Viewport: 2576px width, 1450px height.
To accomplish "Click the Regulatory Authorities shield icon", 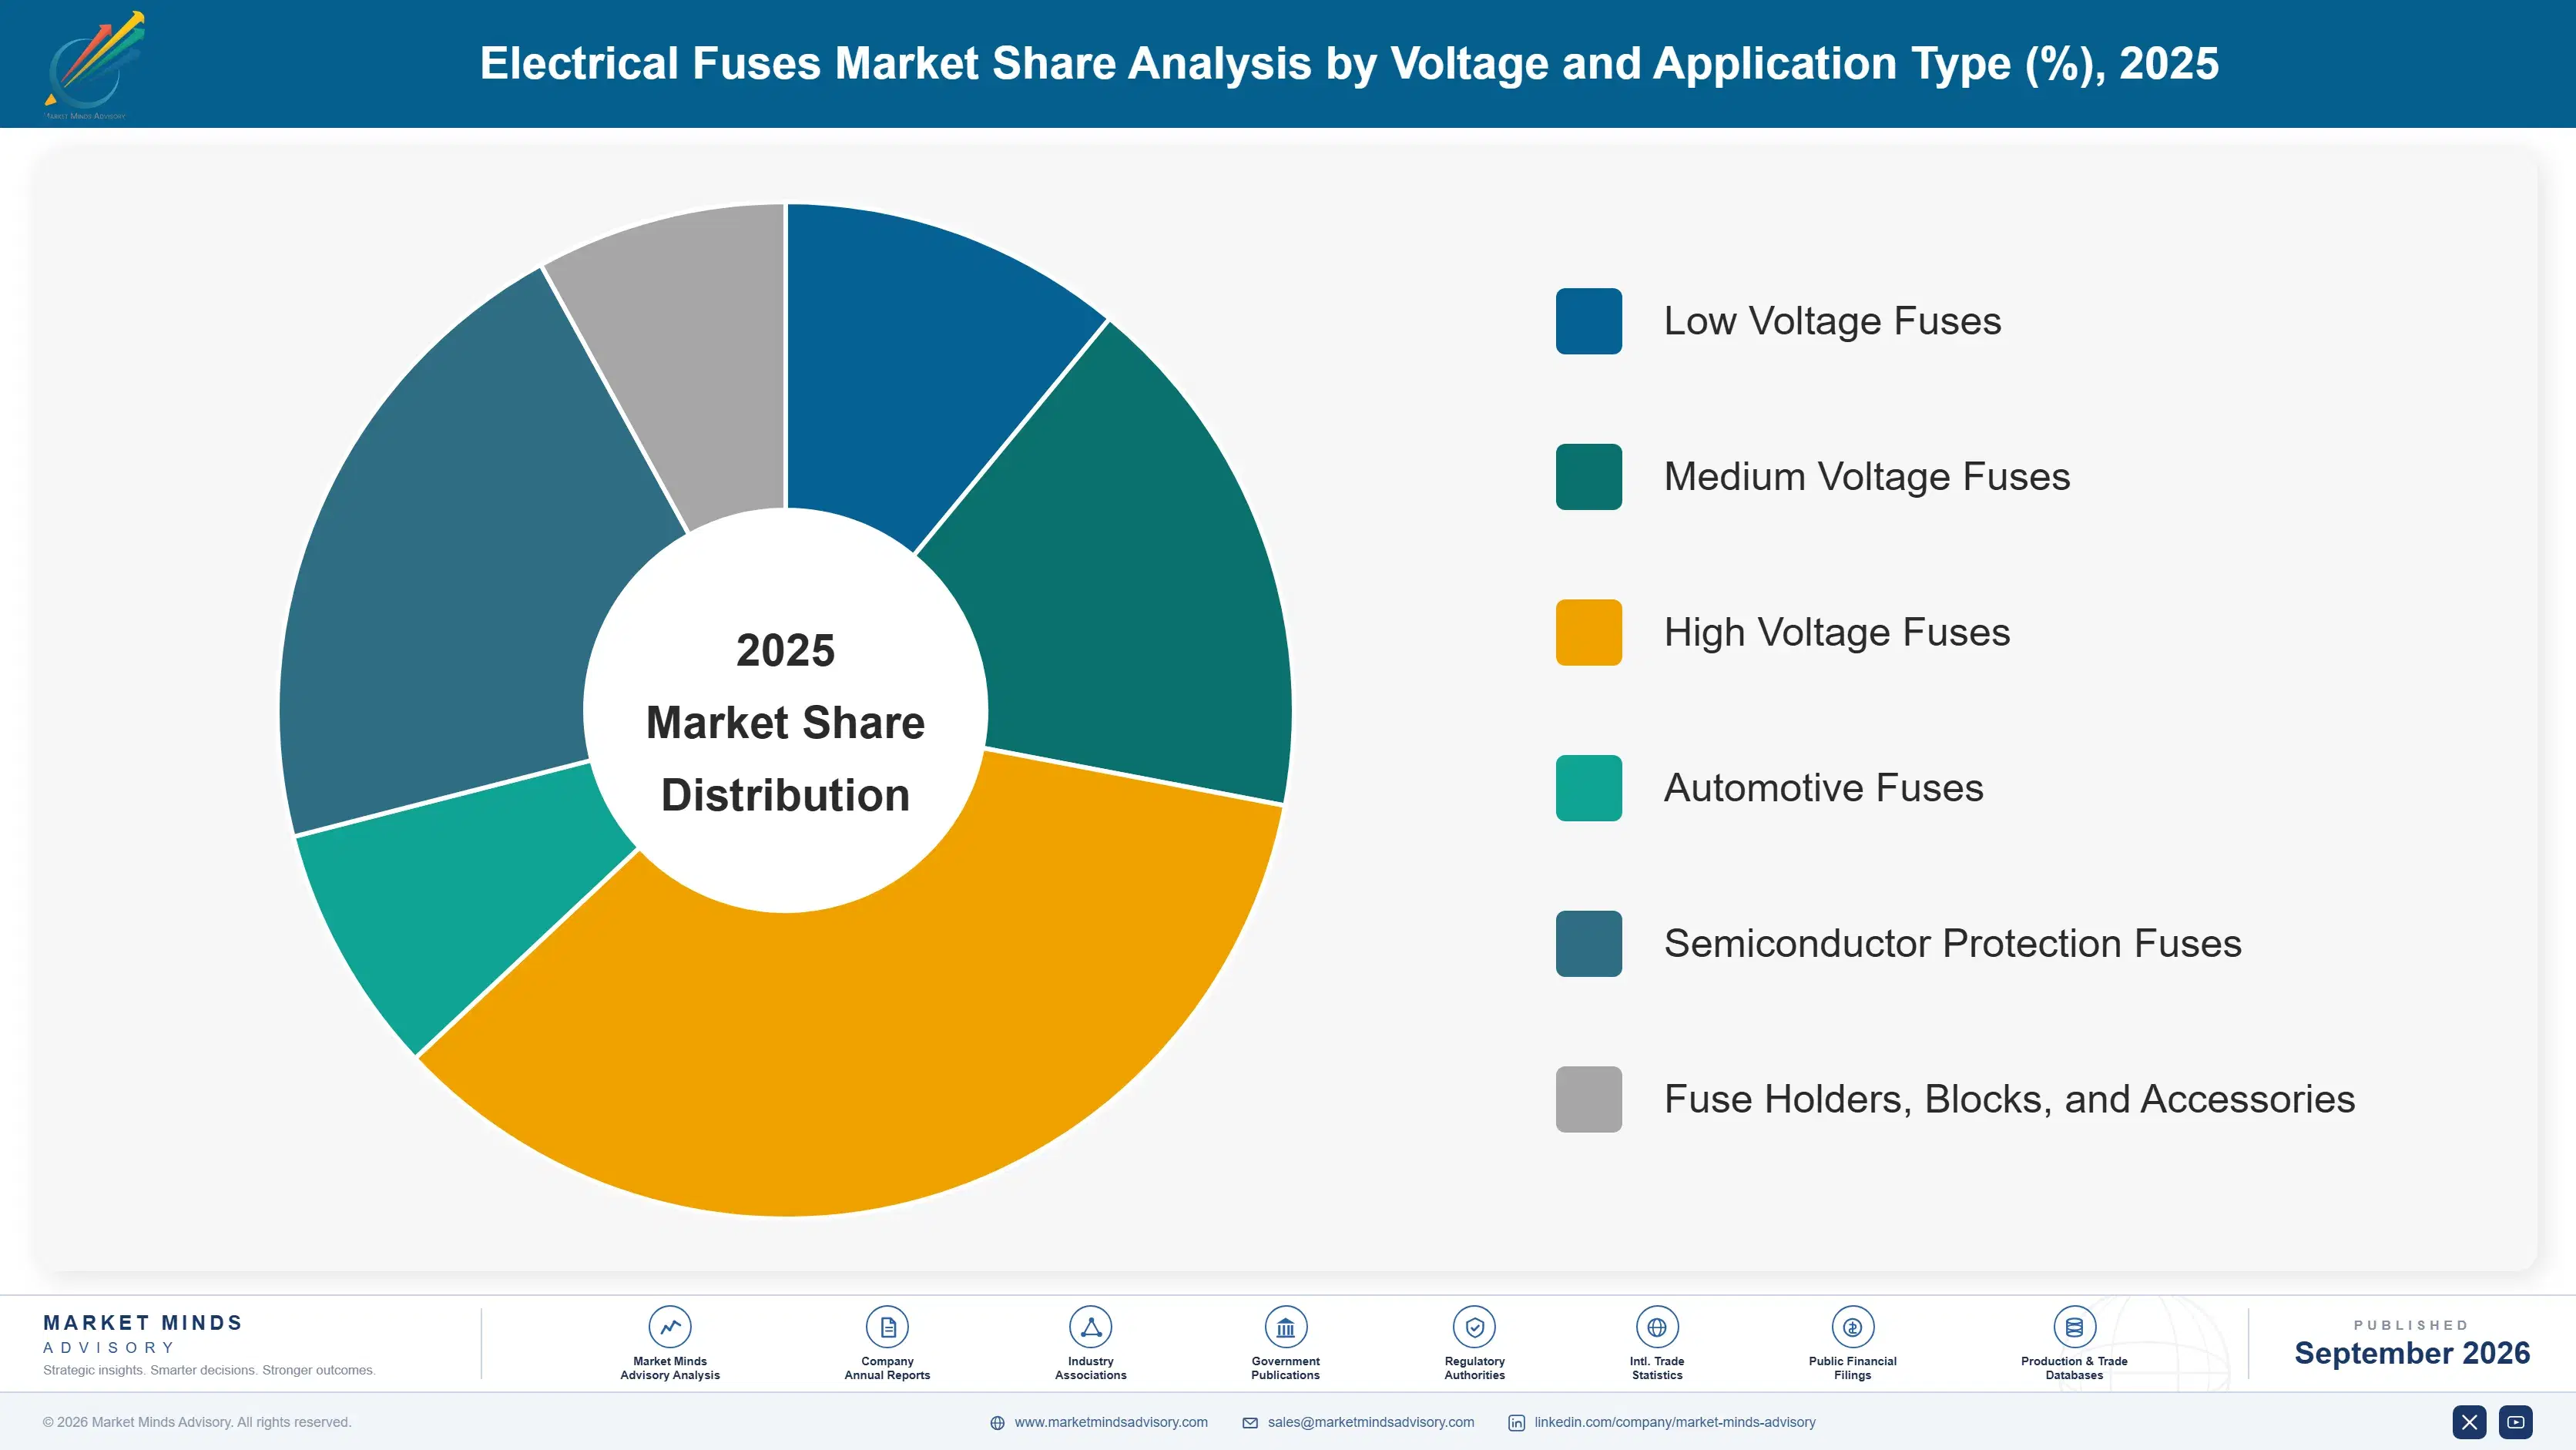I will (1474, 1327).
